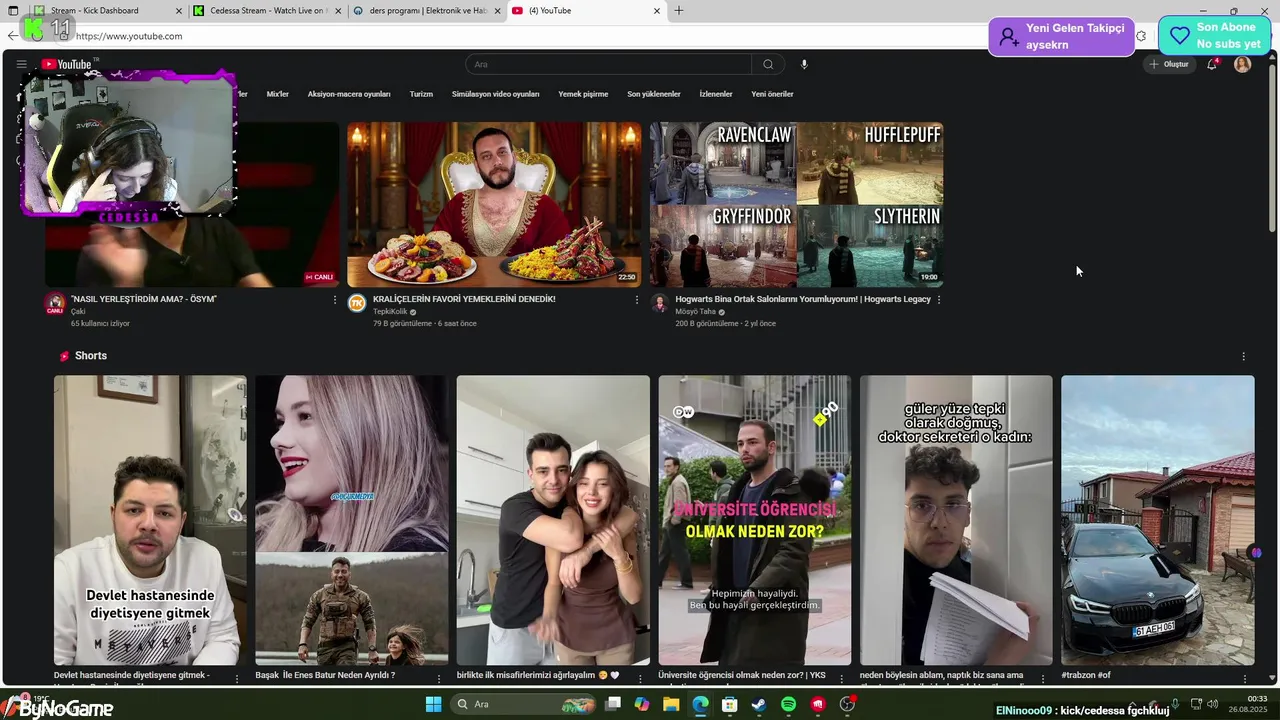Image resolution: width=1280 pixels, height=720 pixels.
Task: Open Hogwarts Bina Ortak Salonlarını video title
Action: click(x=803, y=299)
